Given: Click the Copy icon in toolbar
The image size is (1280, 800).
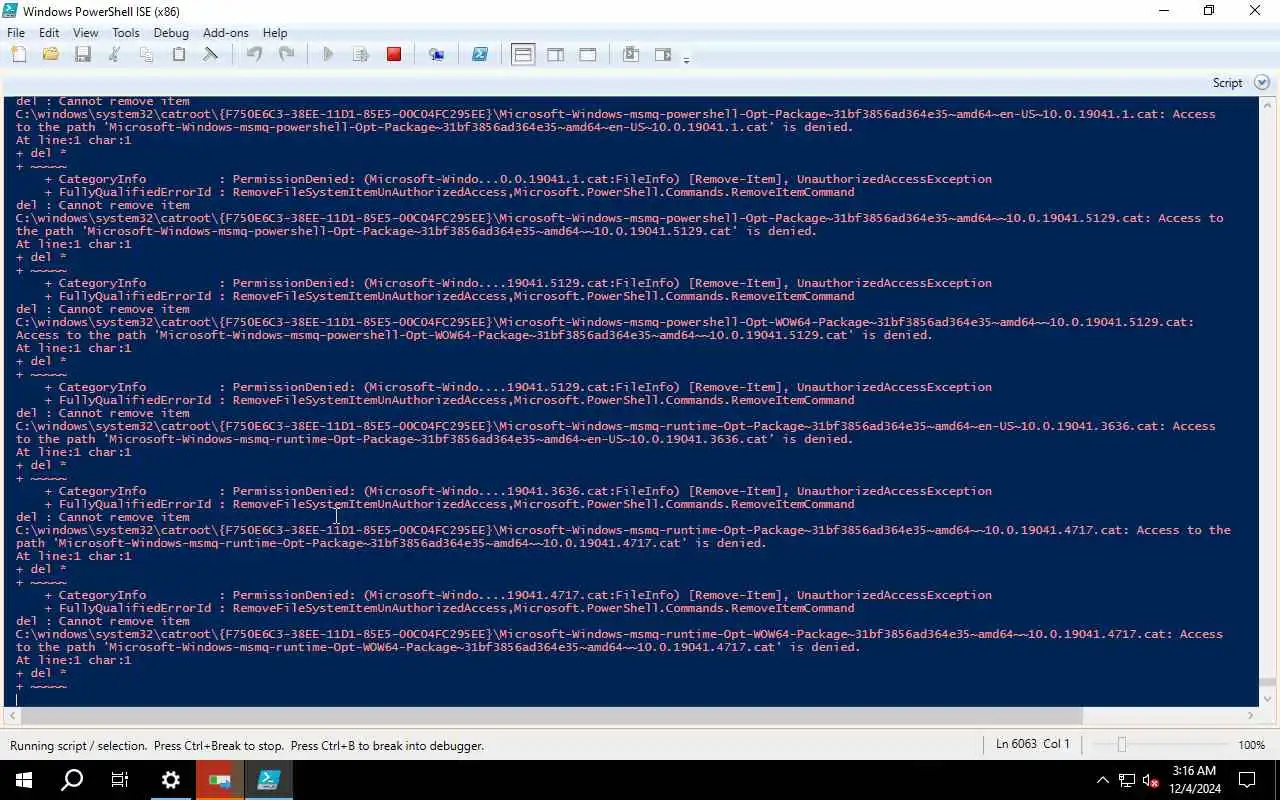Looking at the screenshot, I should point(147,55).
